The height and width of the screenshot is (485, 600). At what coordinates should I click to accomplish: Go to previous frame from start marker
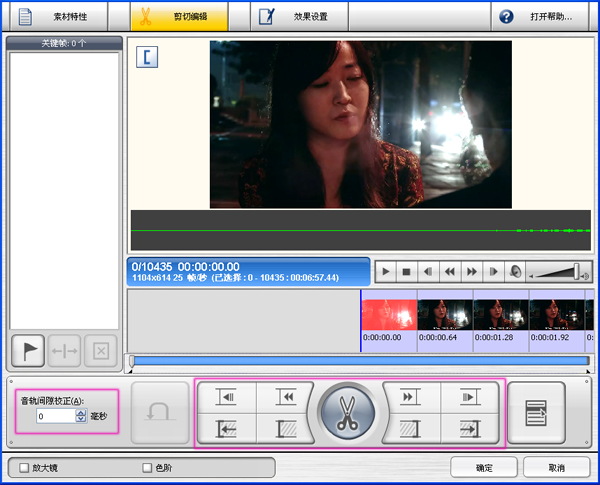(227, 397)
